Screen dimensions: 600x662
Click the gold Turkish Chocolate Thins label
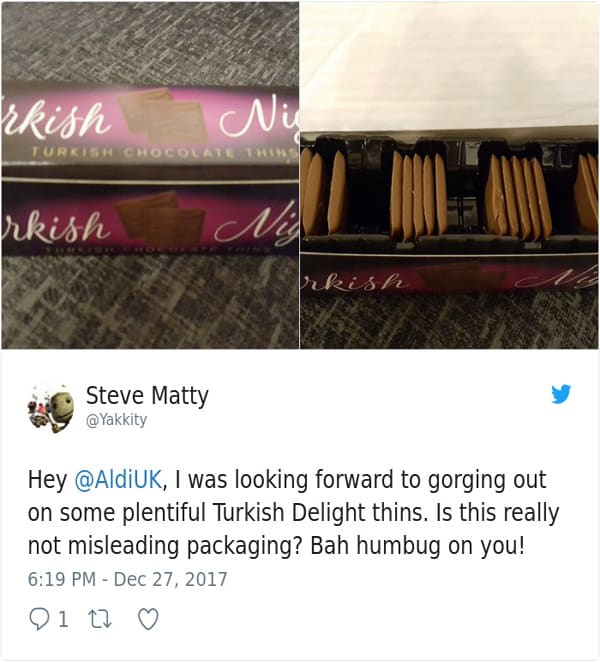point(164,153)
